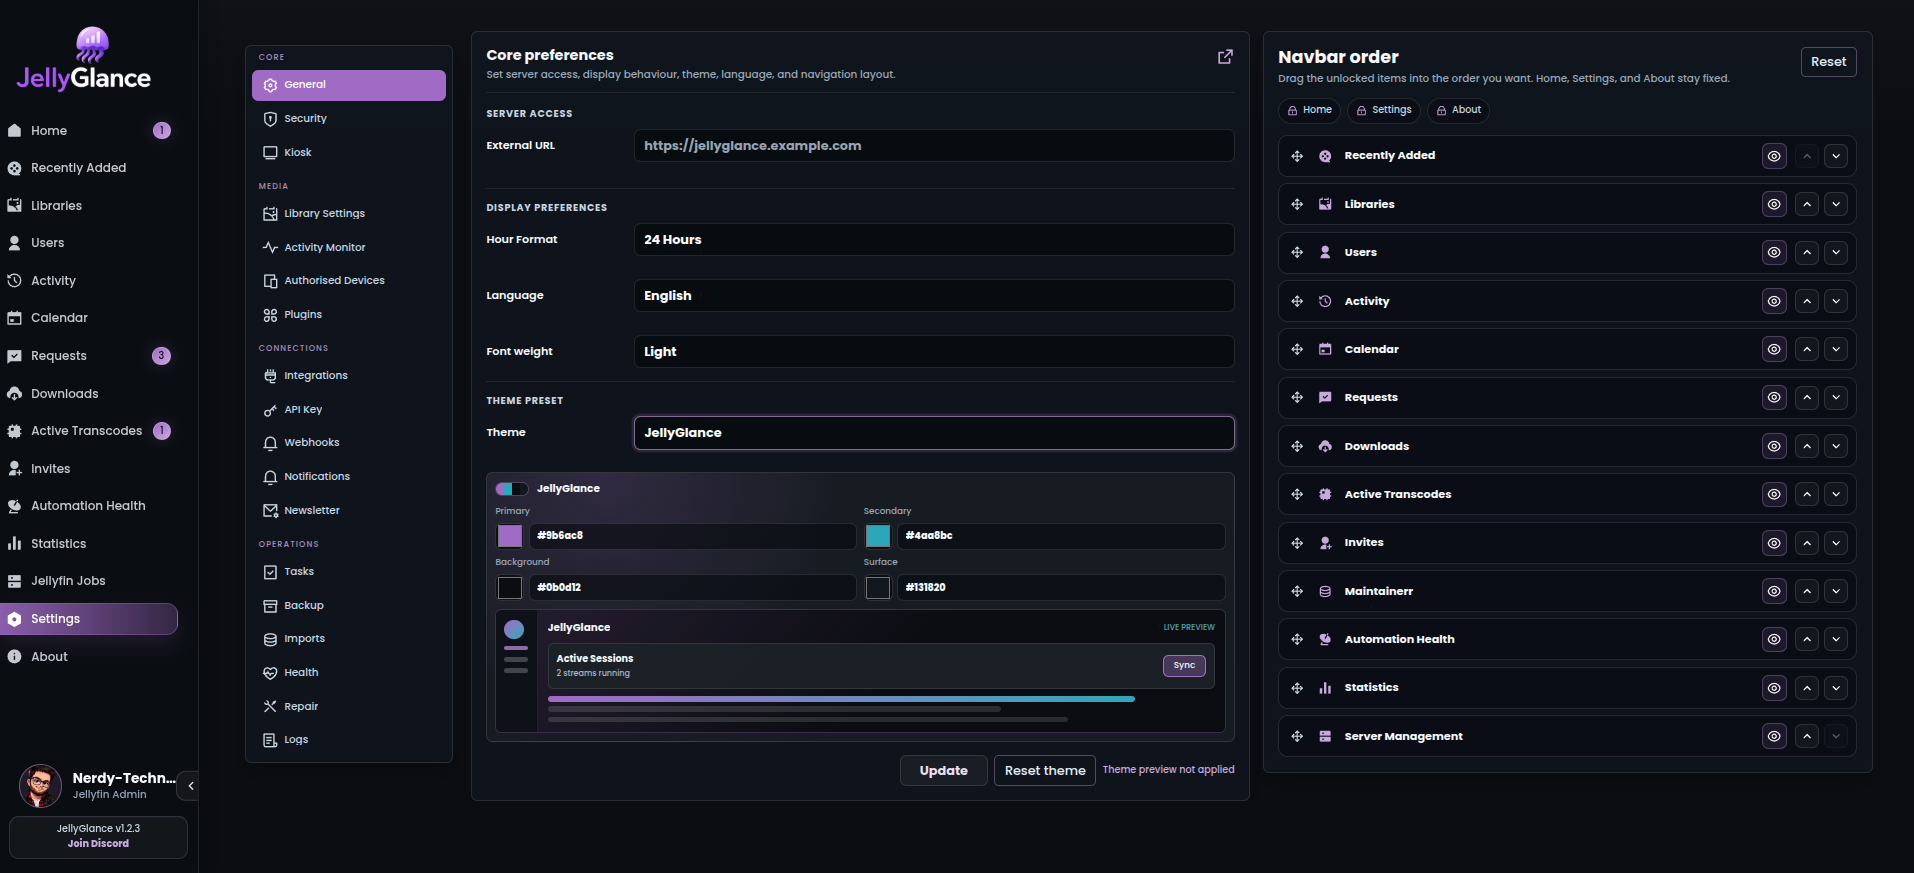The image size is (1914, 873).
Task: Toggle visibility of Recently Added
Action: (x=1774, y=156)
